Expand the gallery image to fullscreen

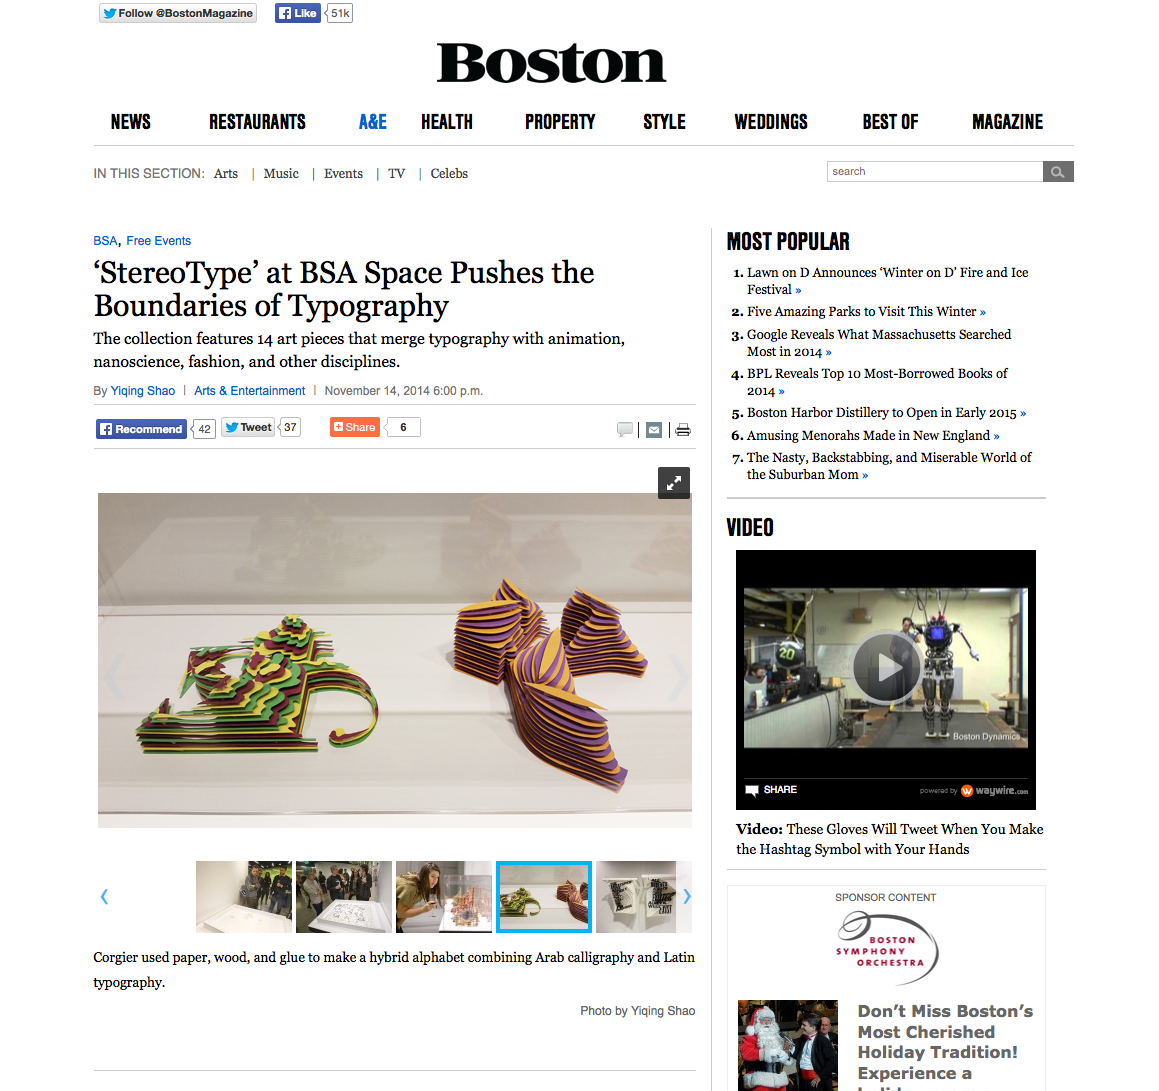tap(673, 483)
